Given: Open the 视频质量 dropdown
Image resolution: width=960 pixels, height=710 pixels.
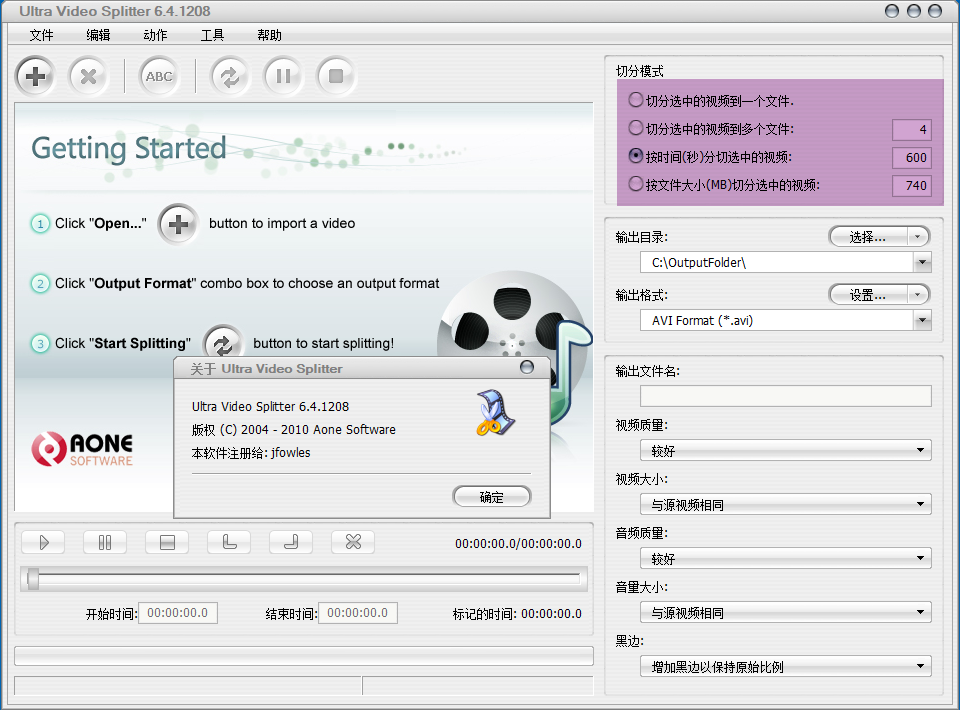Looking at the screenshot, I should [786, 450].
